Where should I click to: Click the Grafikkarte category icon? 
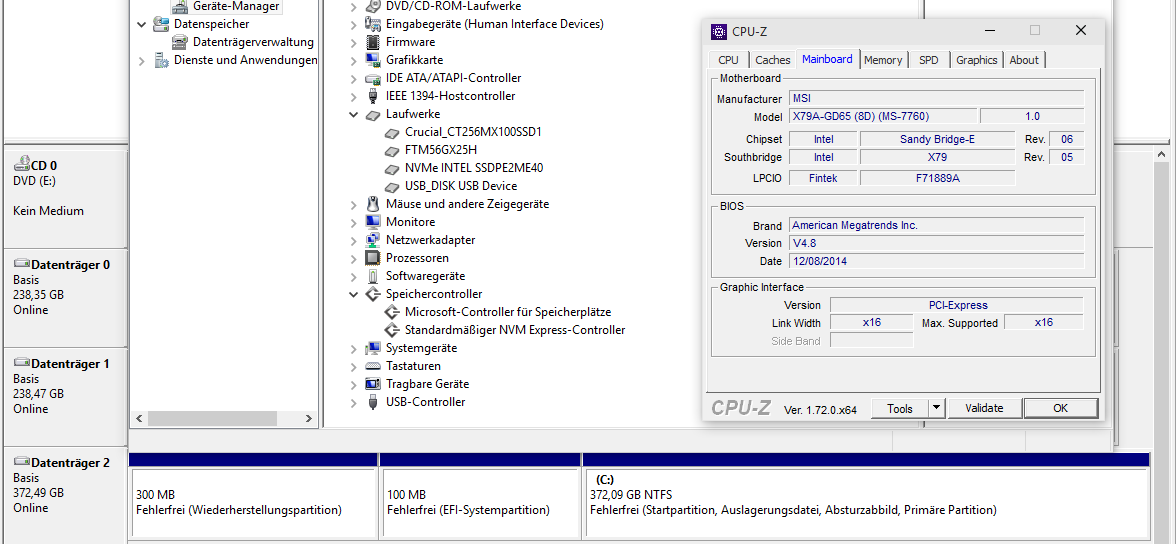click(x=373, y=60)
